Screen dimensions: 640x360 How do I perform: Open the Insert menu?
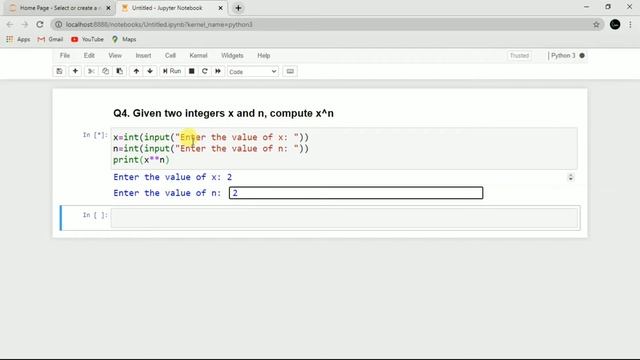[143, 56]
